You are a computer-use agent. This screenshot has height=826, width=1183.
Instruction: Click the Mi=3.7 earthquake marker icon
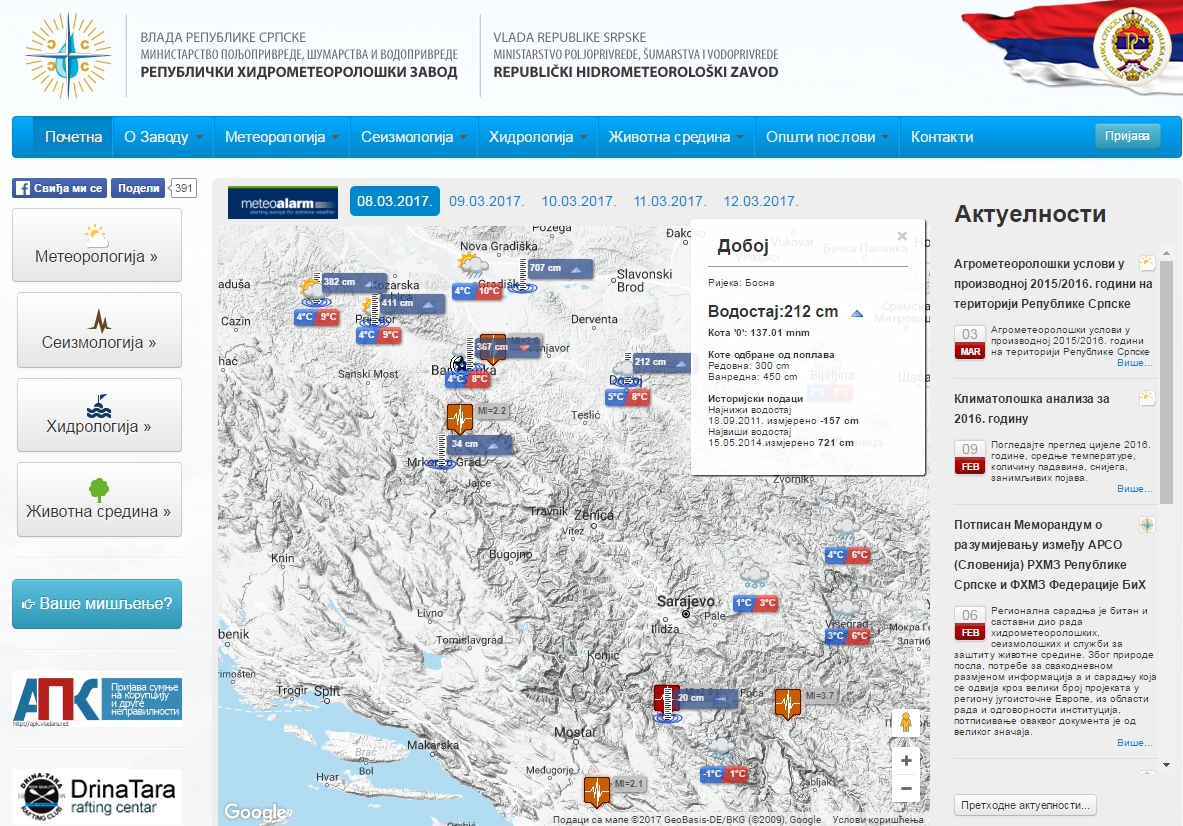coord(788,703)
